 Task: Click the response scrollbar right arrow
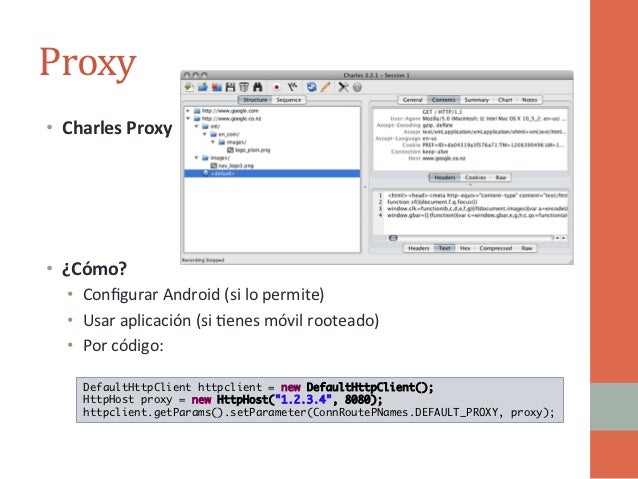point(564,238)
